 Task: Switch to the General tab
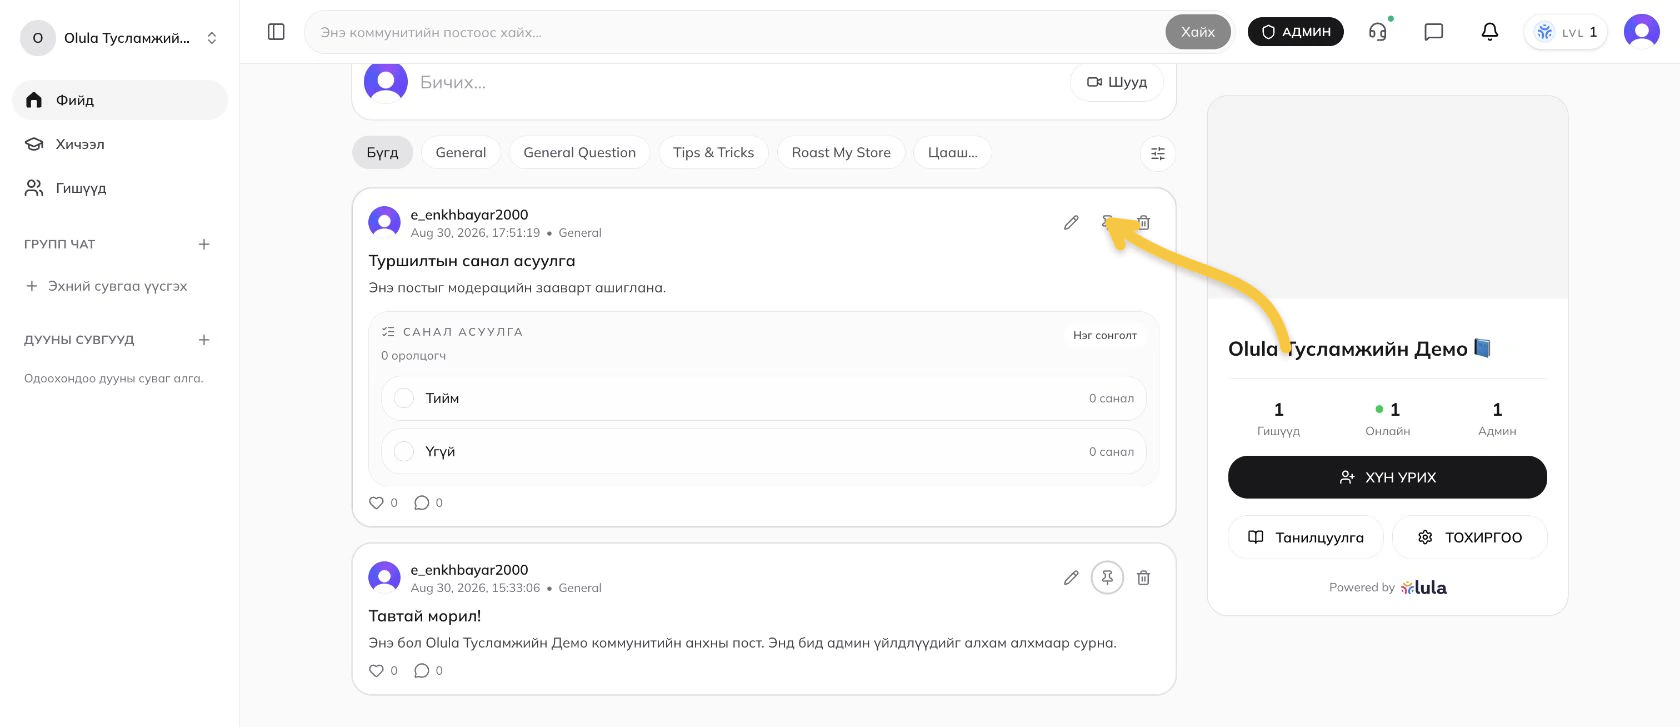point(461,153)
